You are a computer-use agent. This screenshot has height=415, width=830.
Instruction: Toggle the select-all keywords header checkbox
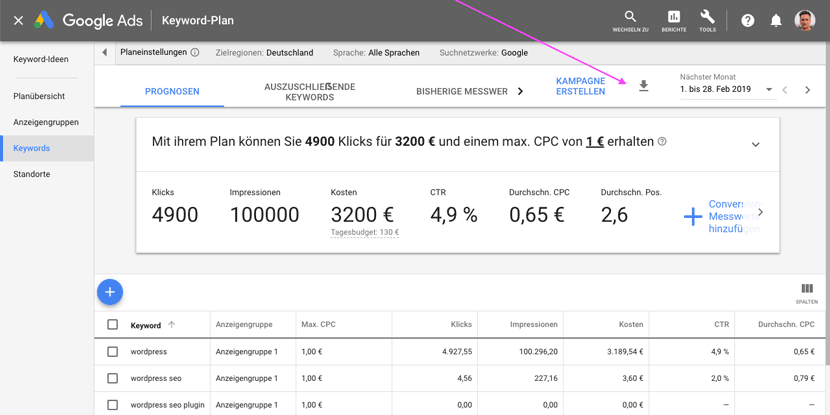(x=112, y=324)
